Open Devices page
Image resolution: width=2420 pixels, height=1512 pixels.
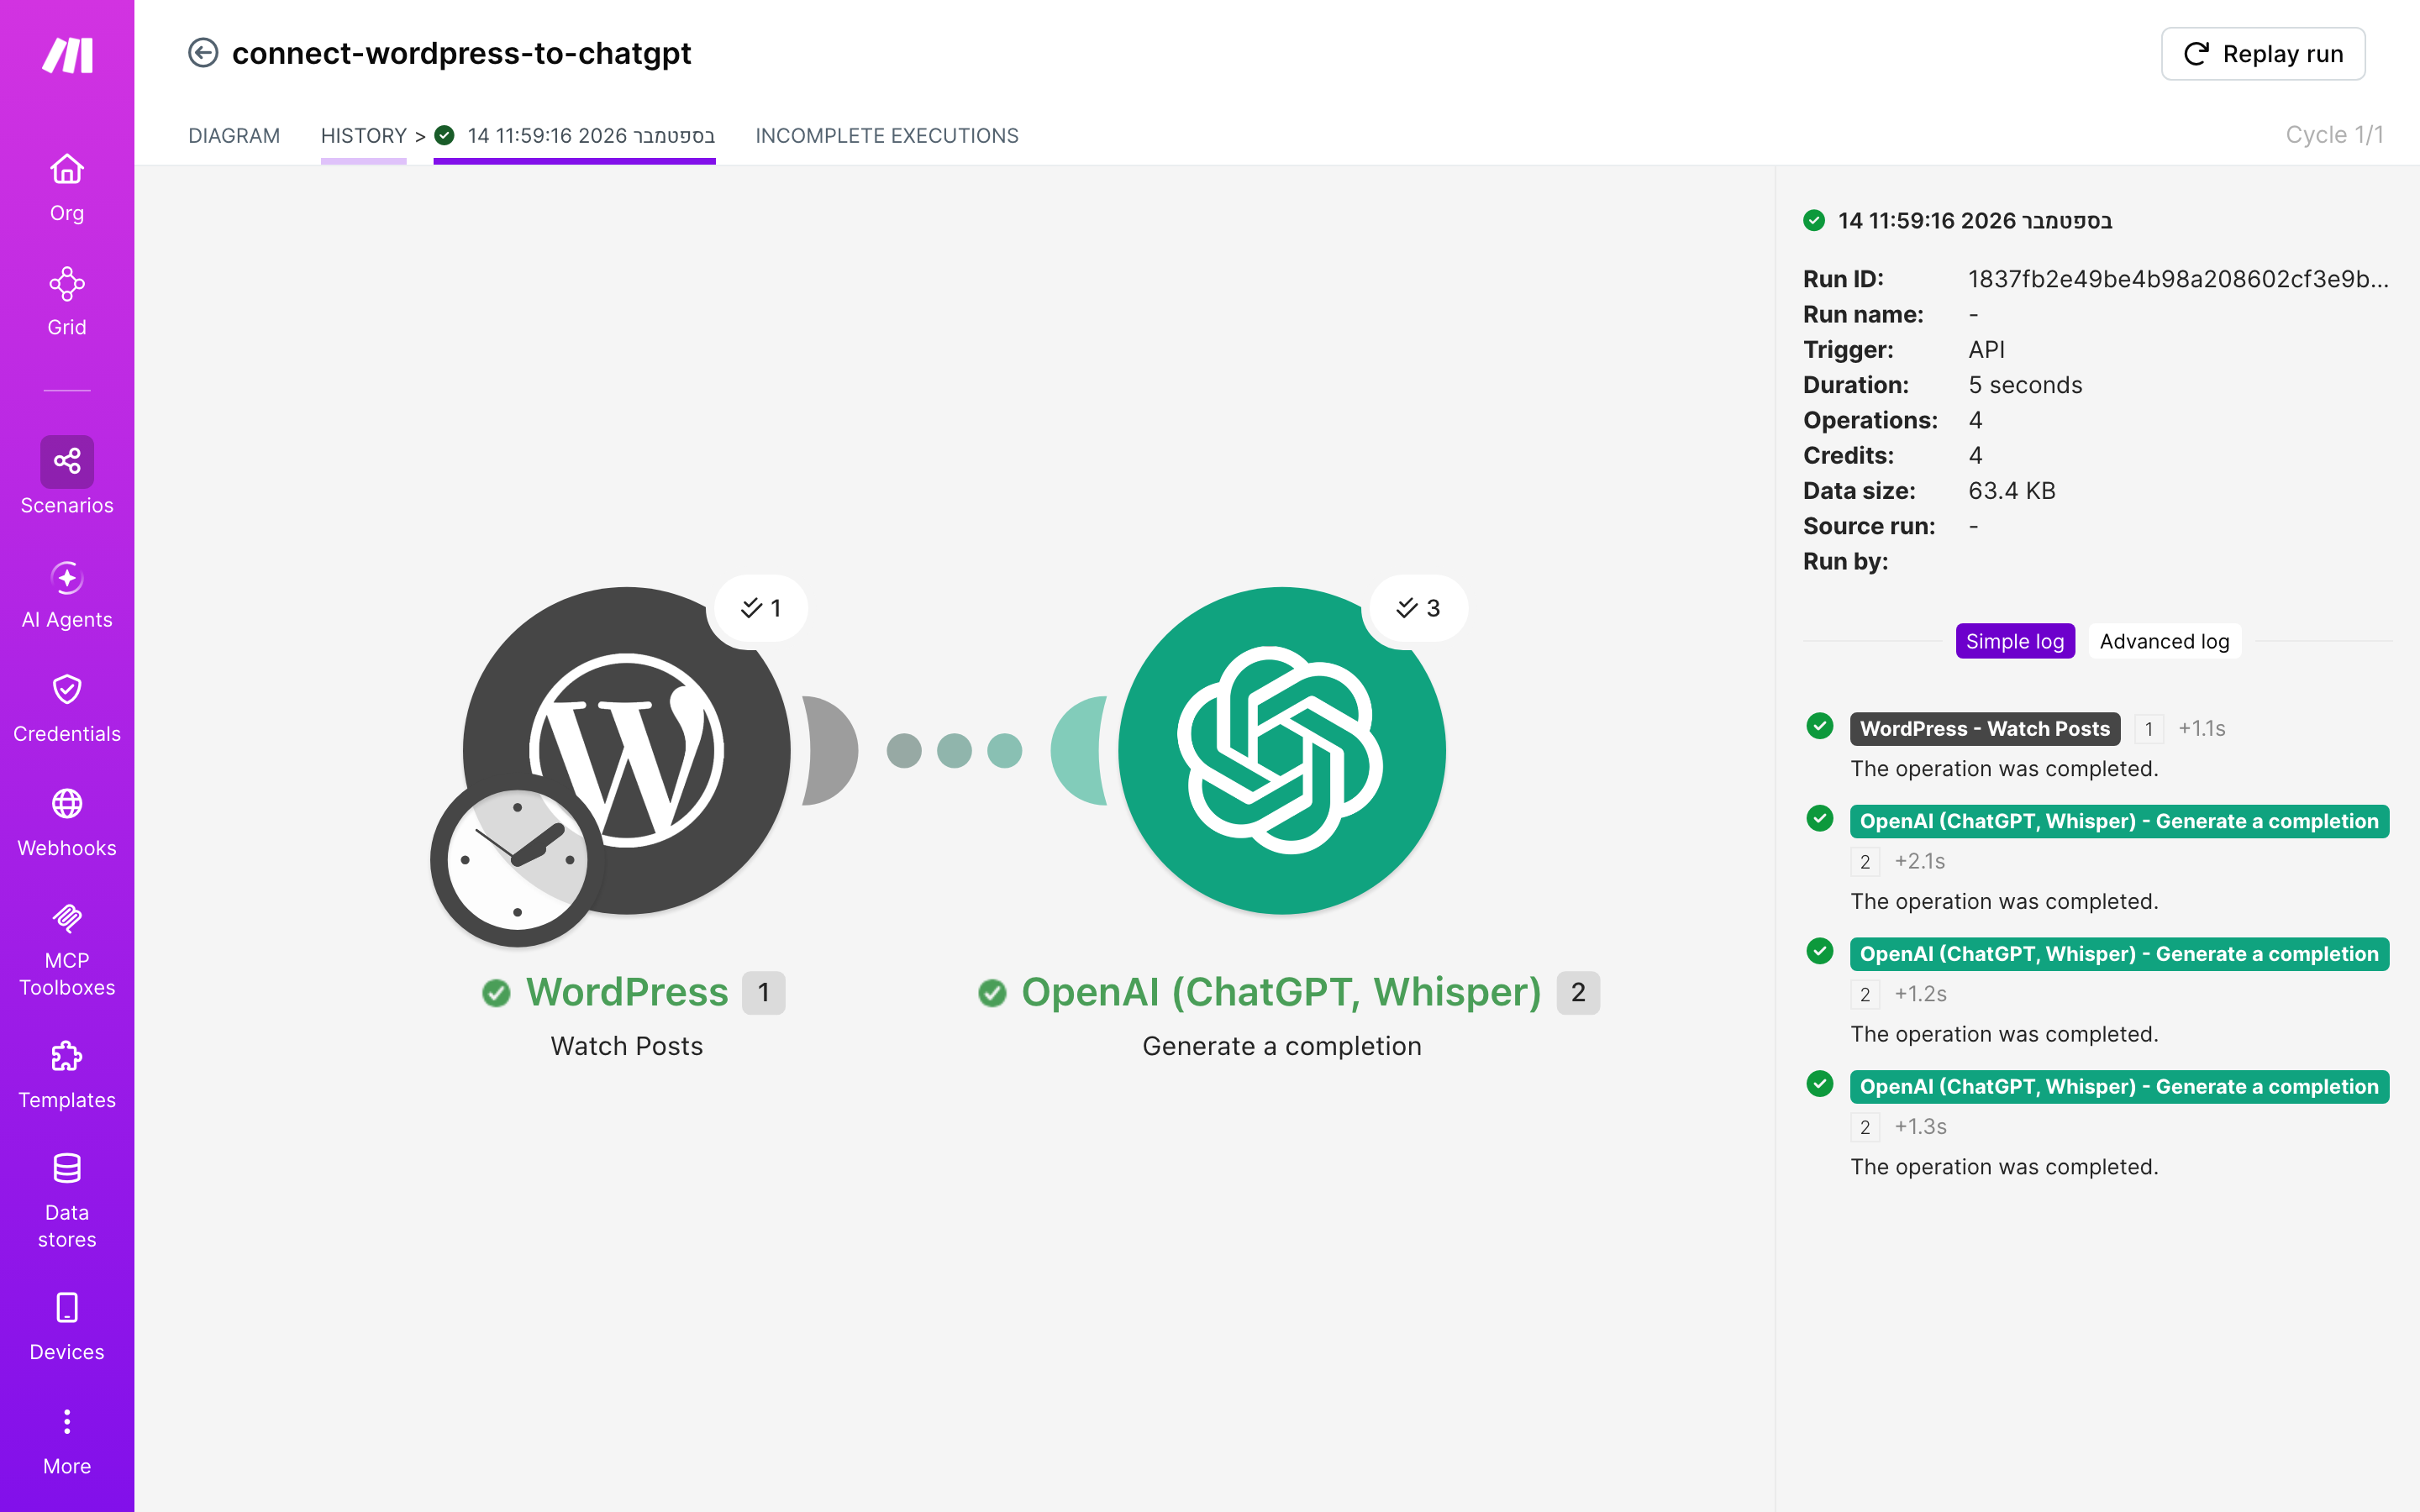[x=67, y=1327]
